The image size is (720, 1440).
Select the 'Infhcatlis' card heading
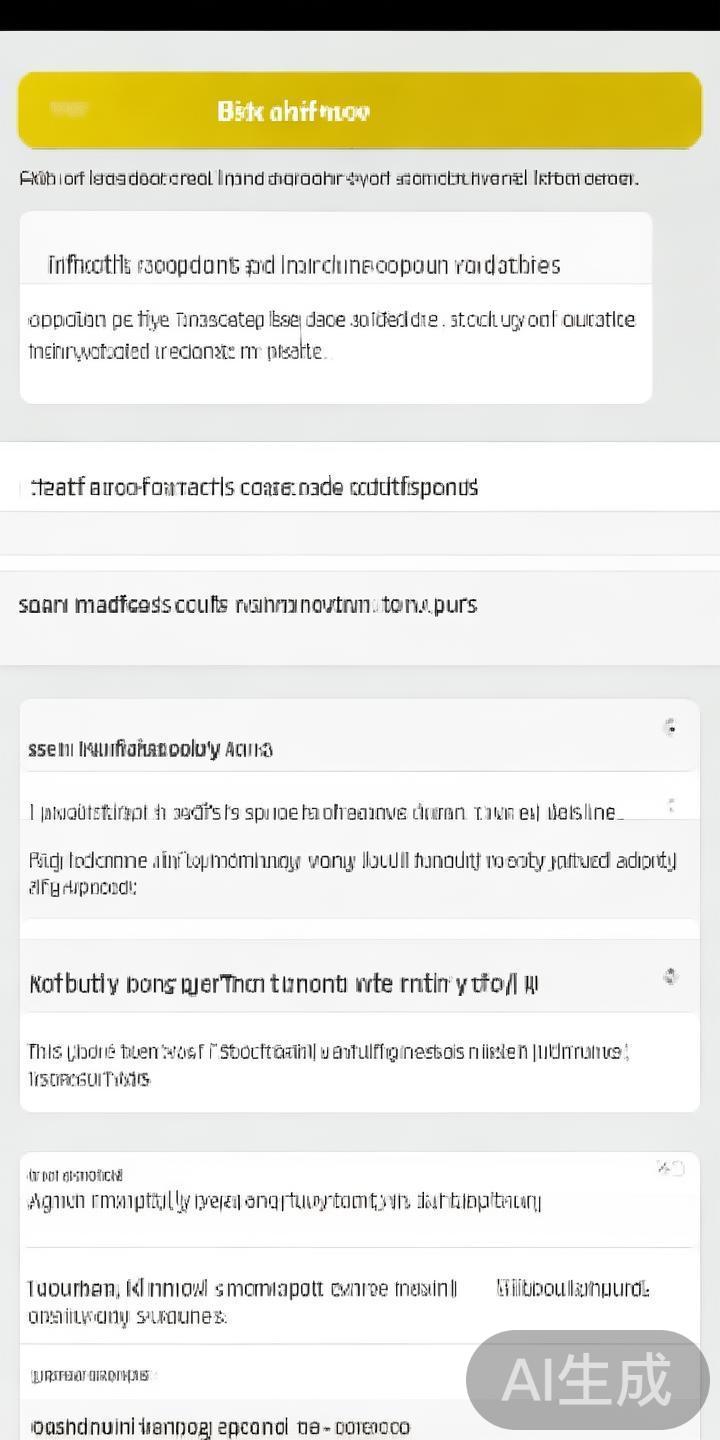click(x=304, y=265)
